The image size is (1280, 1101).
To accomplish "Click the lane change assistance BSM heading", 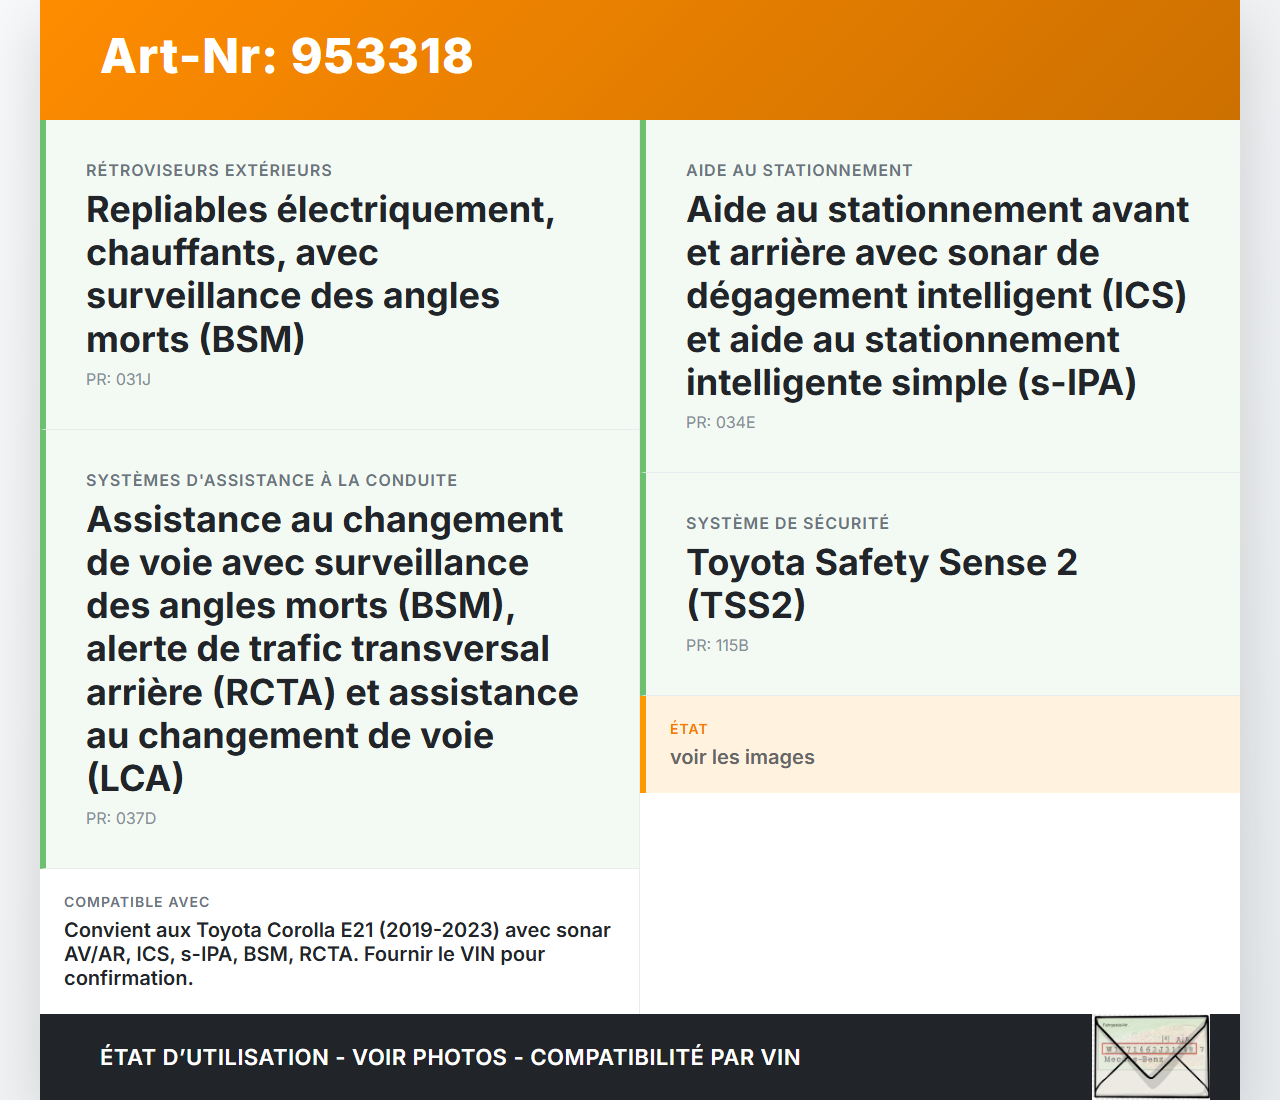I will click(x=332, y=648).
